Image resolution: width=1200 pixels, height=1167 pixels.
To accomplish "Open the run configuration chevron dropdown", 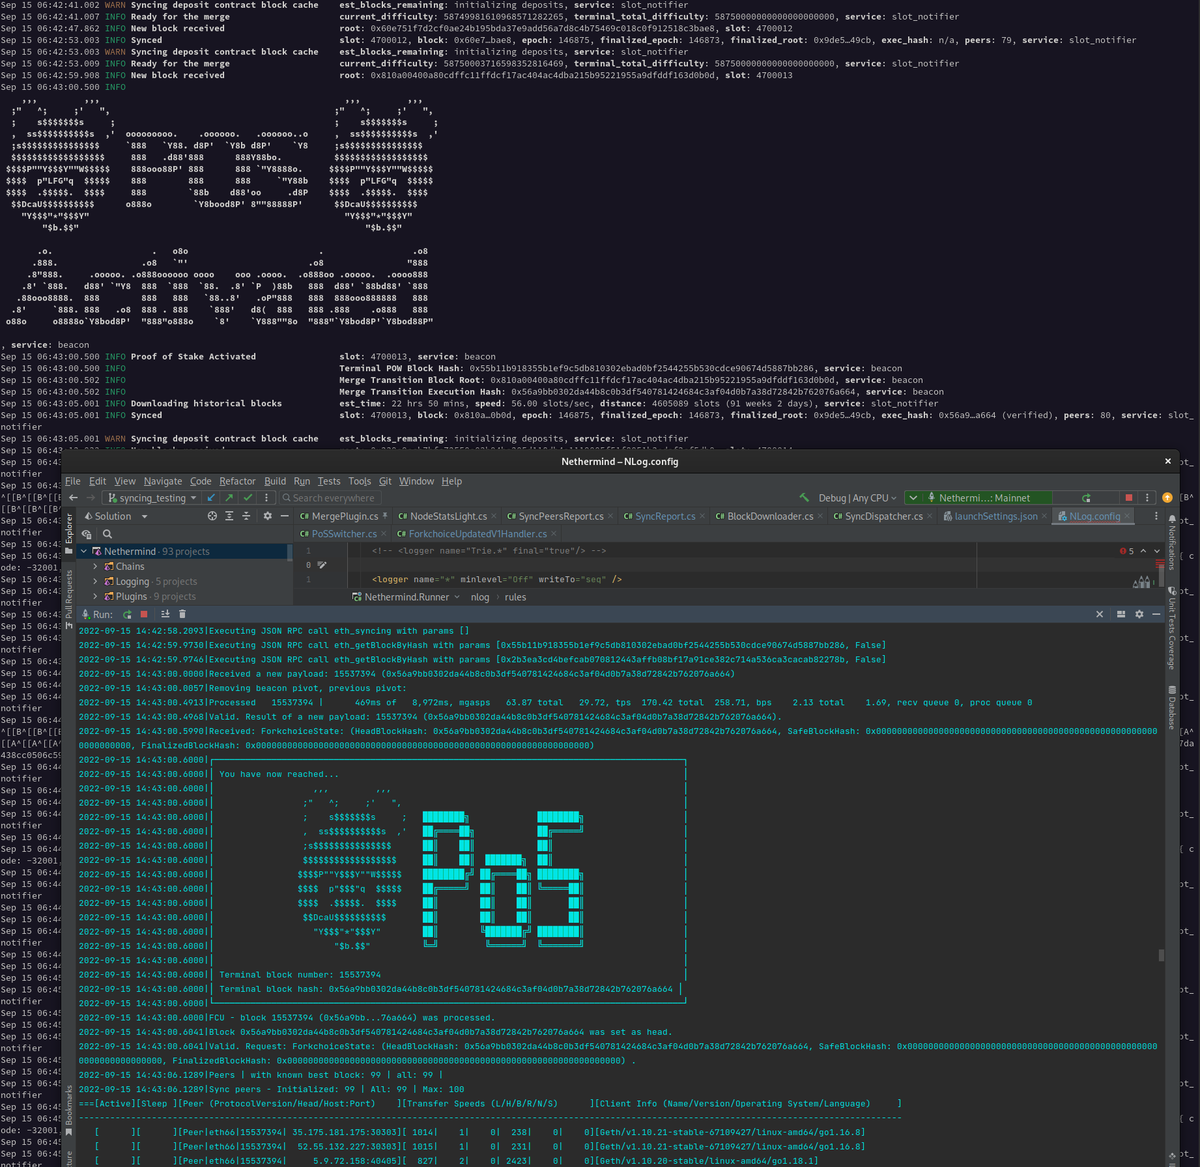I will [913, 498].
